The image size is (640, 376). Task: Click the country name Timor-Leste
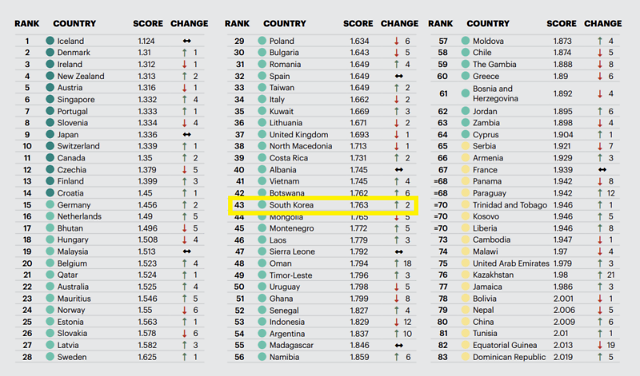click(291, 275)
